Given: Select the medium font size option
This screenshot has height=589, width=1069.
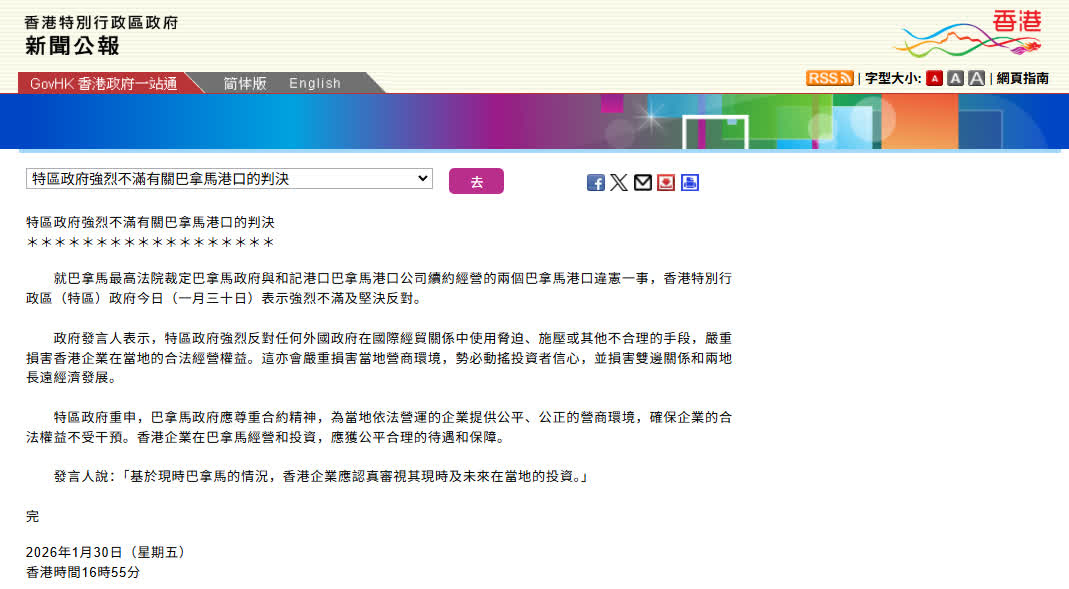Looking at the screenshot, I should (x=955, y=78).
